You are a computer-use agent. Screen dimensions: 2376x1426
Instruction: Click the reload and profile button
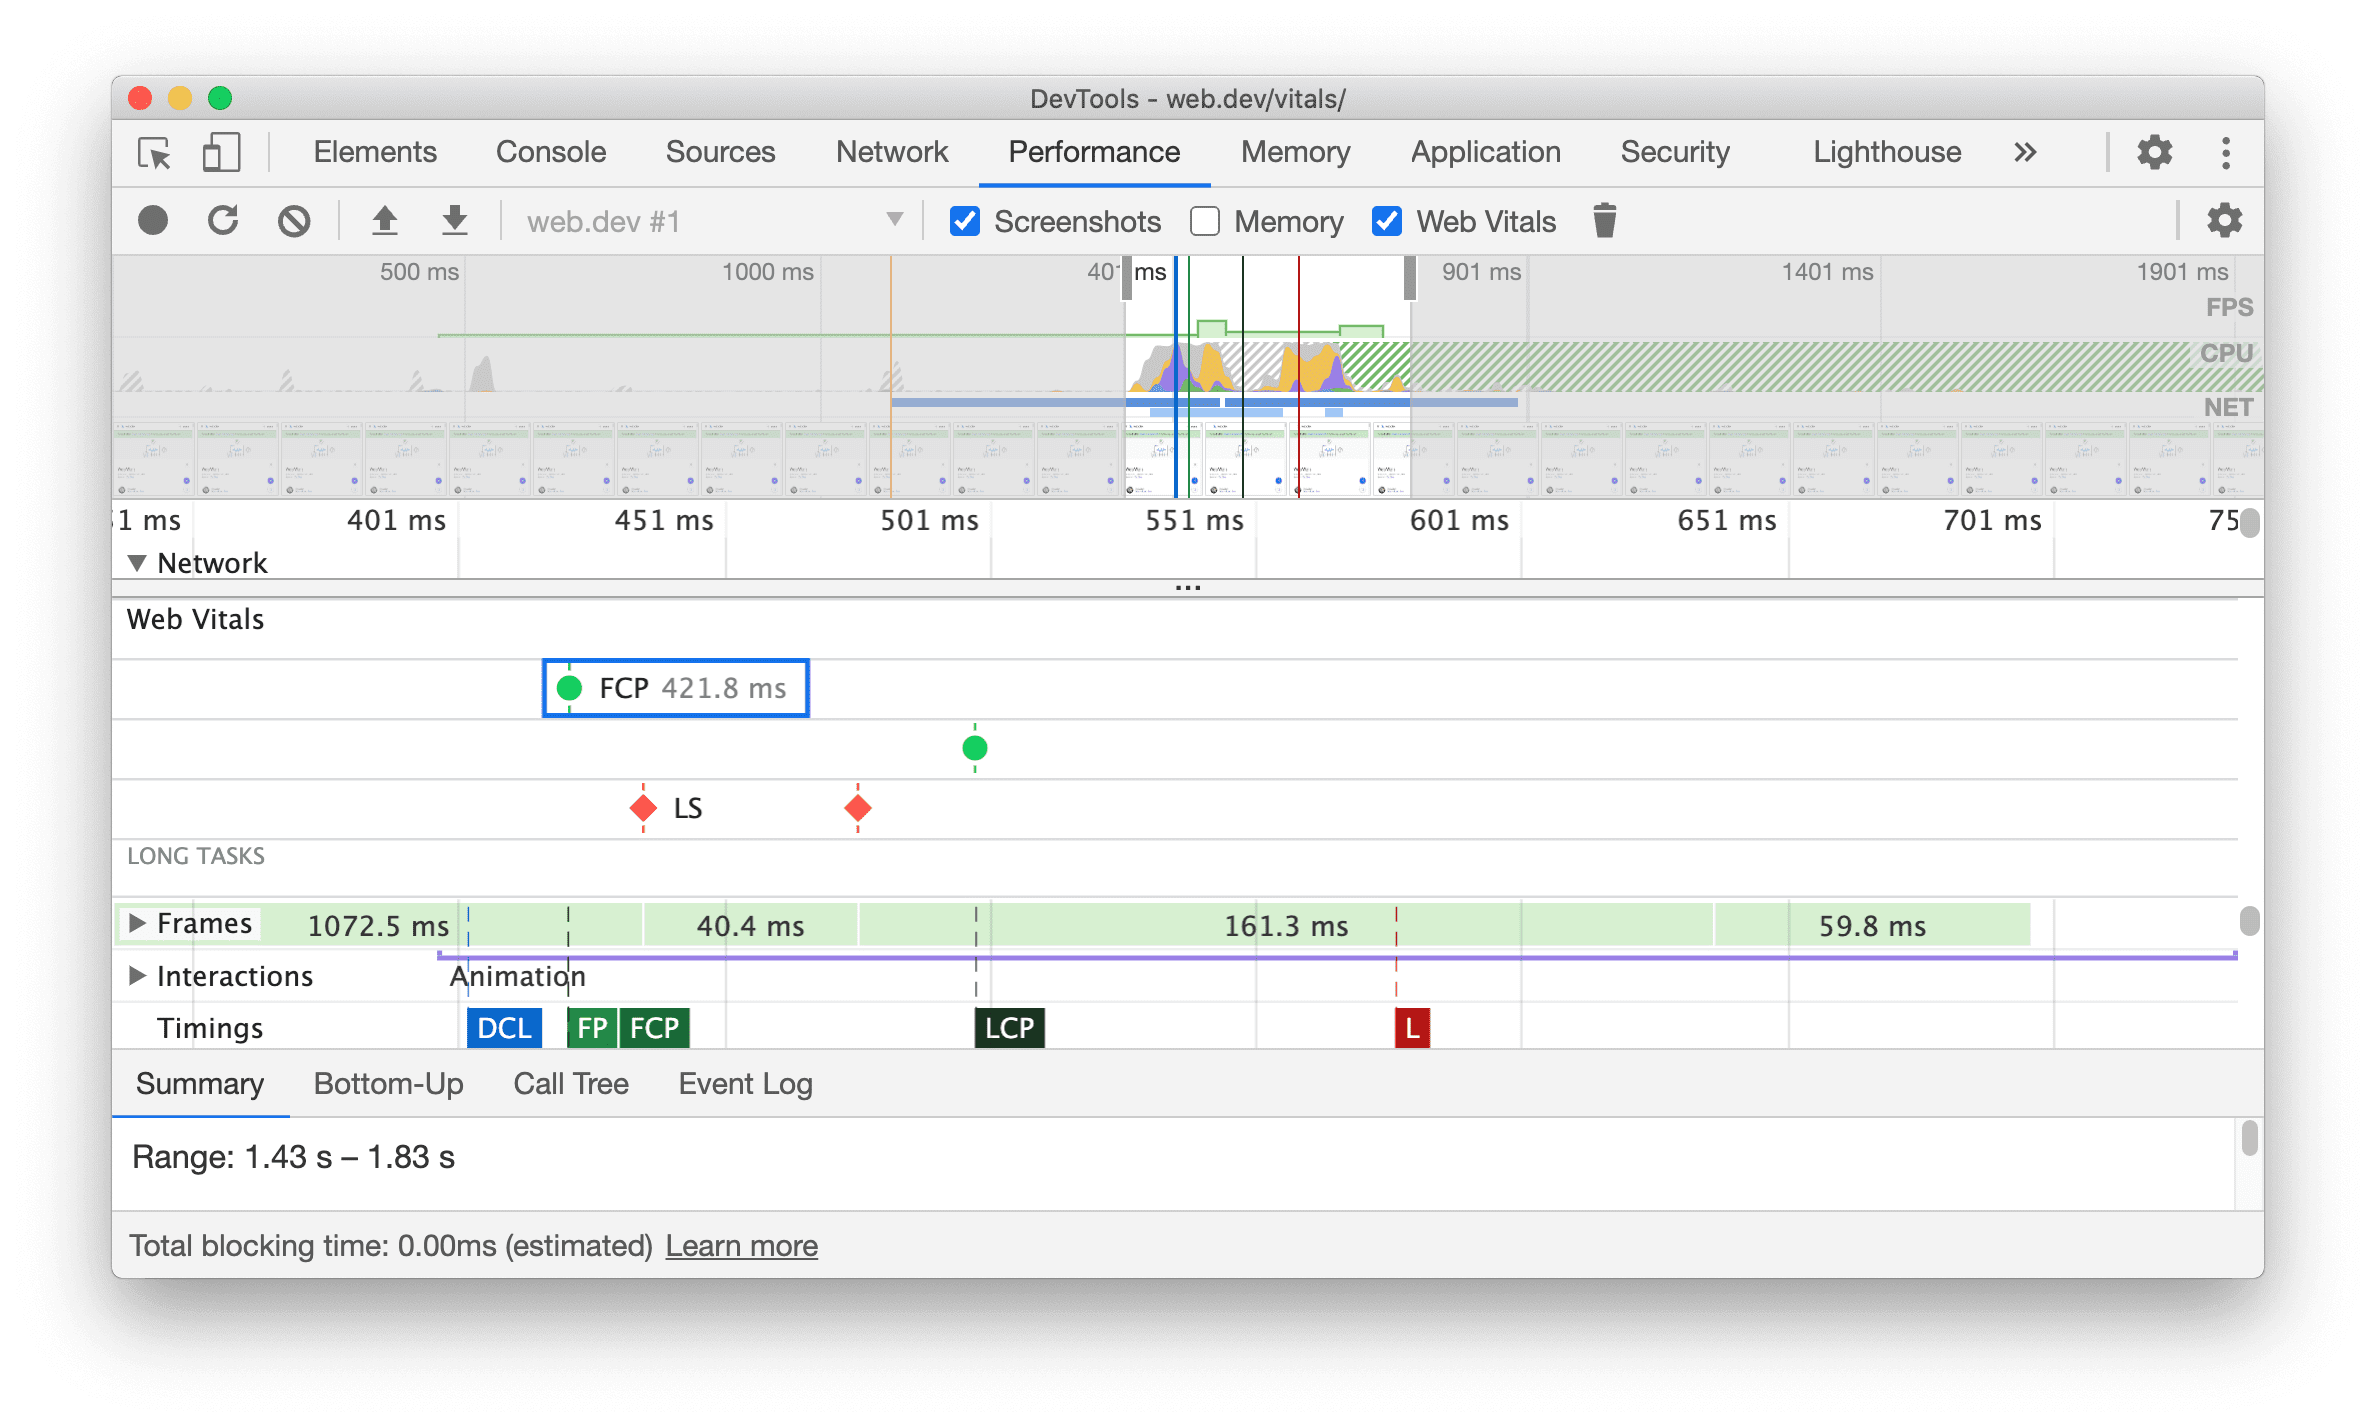click(x=222, y=221)
